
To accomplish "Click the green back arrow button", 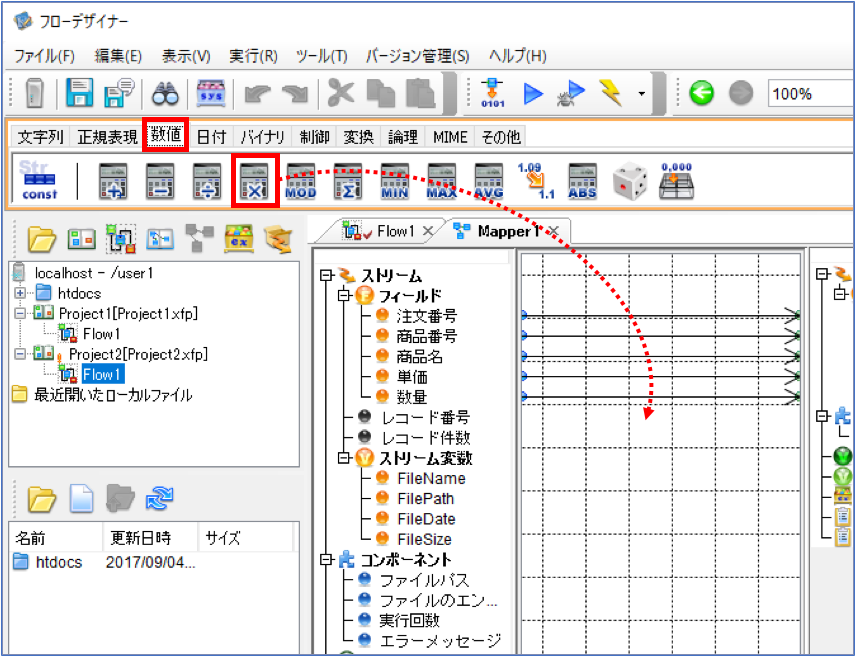I will coord(702,93).
